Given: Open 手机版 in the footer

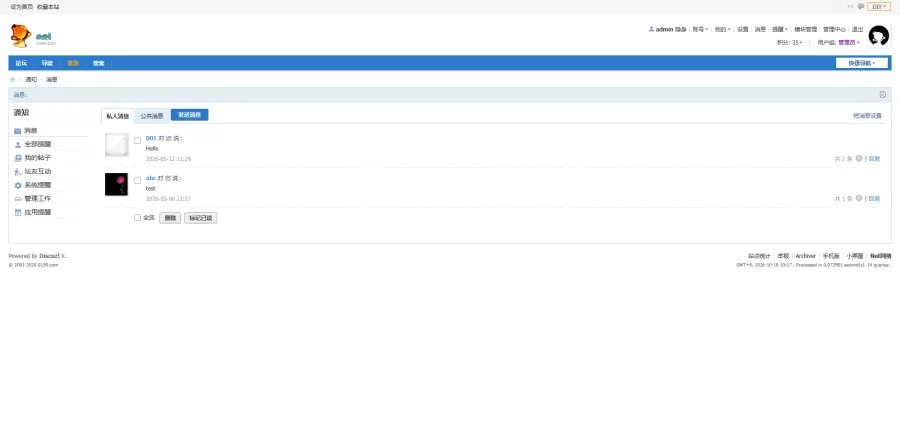Looking at the screenshot, I should [x=831, y=256].
